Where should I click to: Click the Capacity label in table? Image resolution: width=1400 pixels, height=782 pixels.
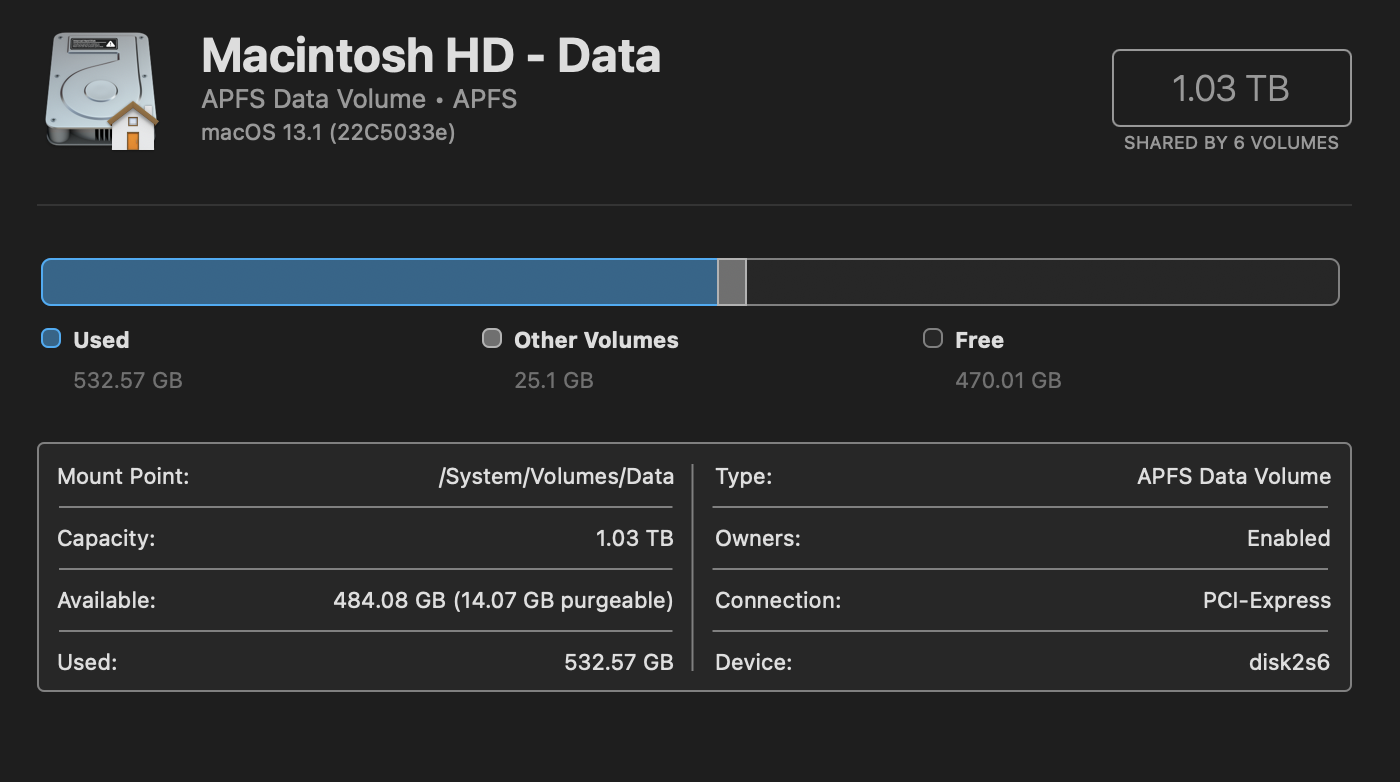click(106, 538)
